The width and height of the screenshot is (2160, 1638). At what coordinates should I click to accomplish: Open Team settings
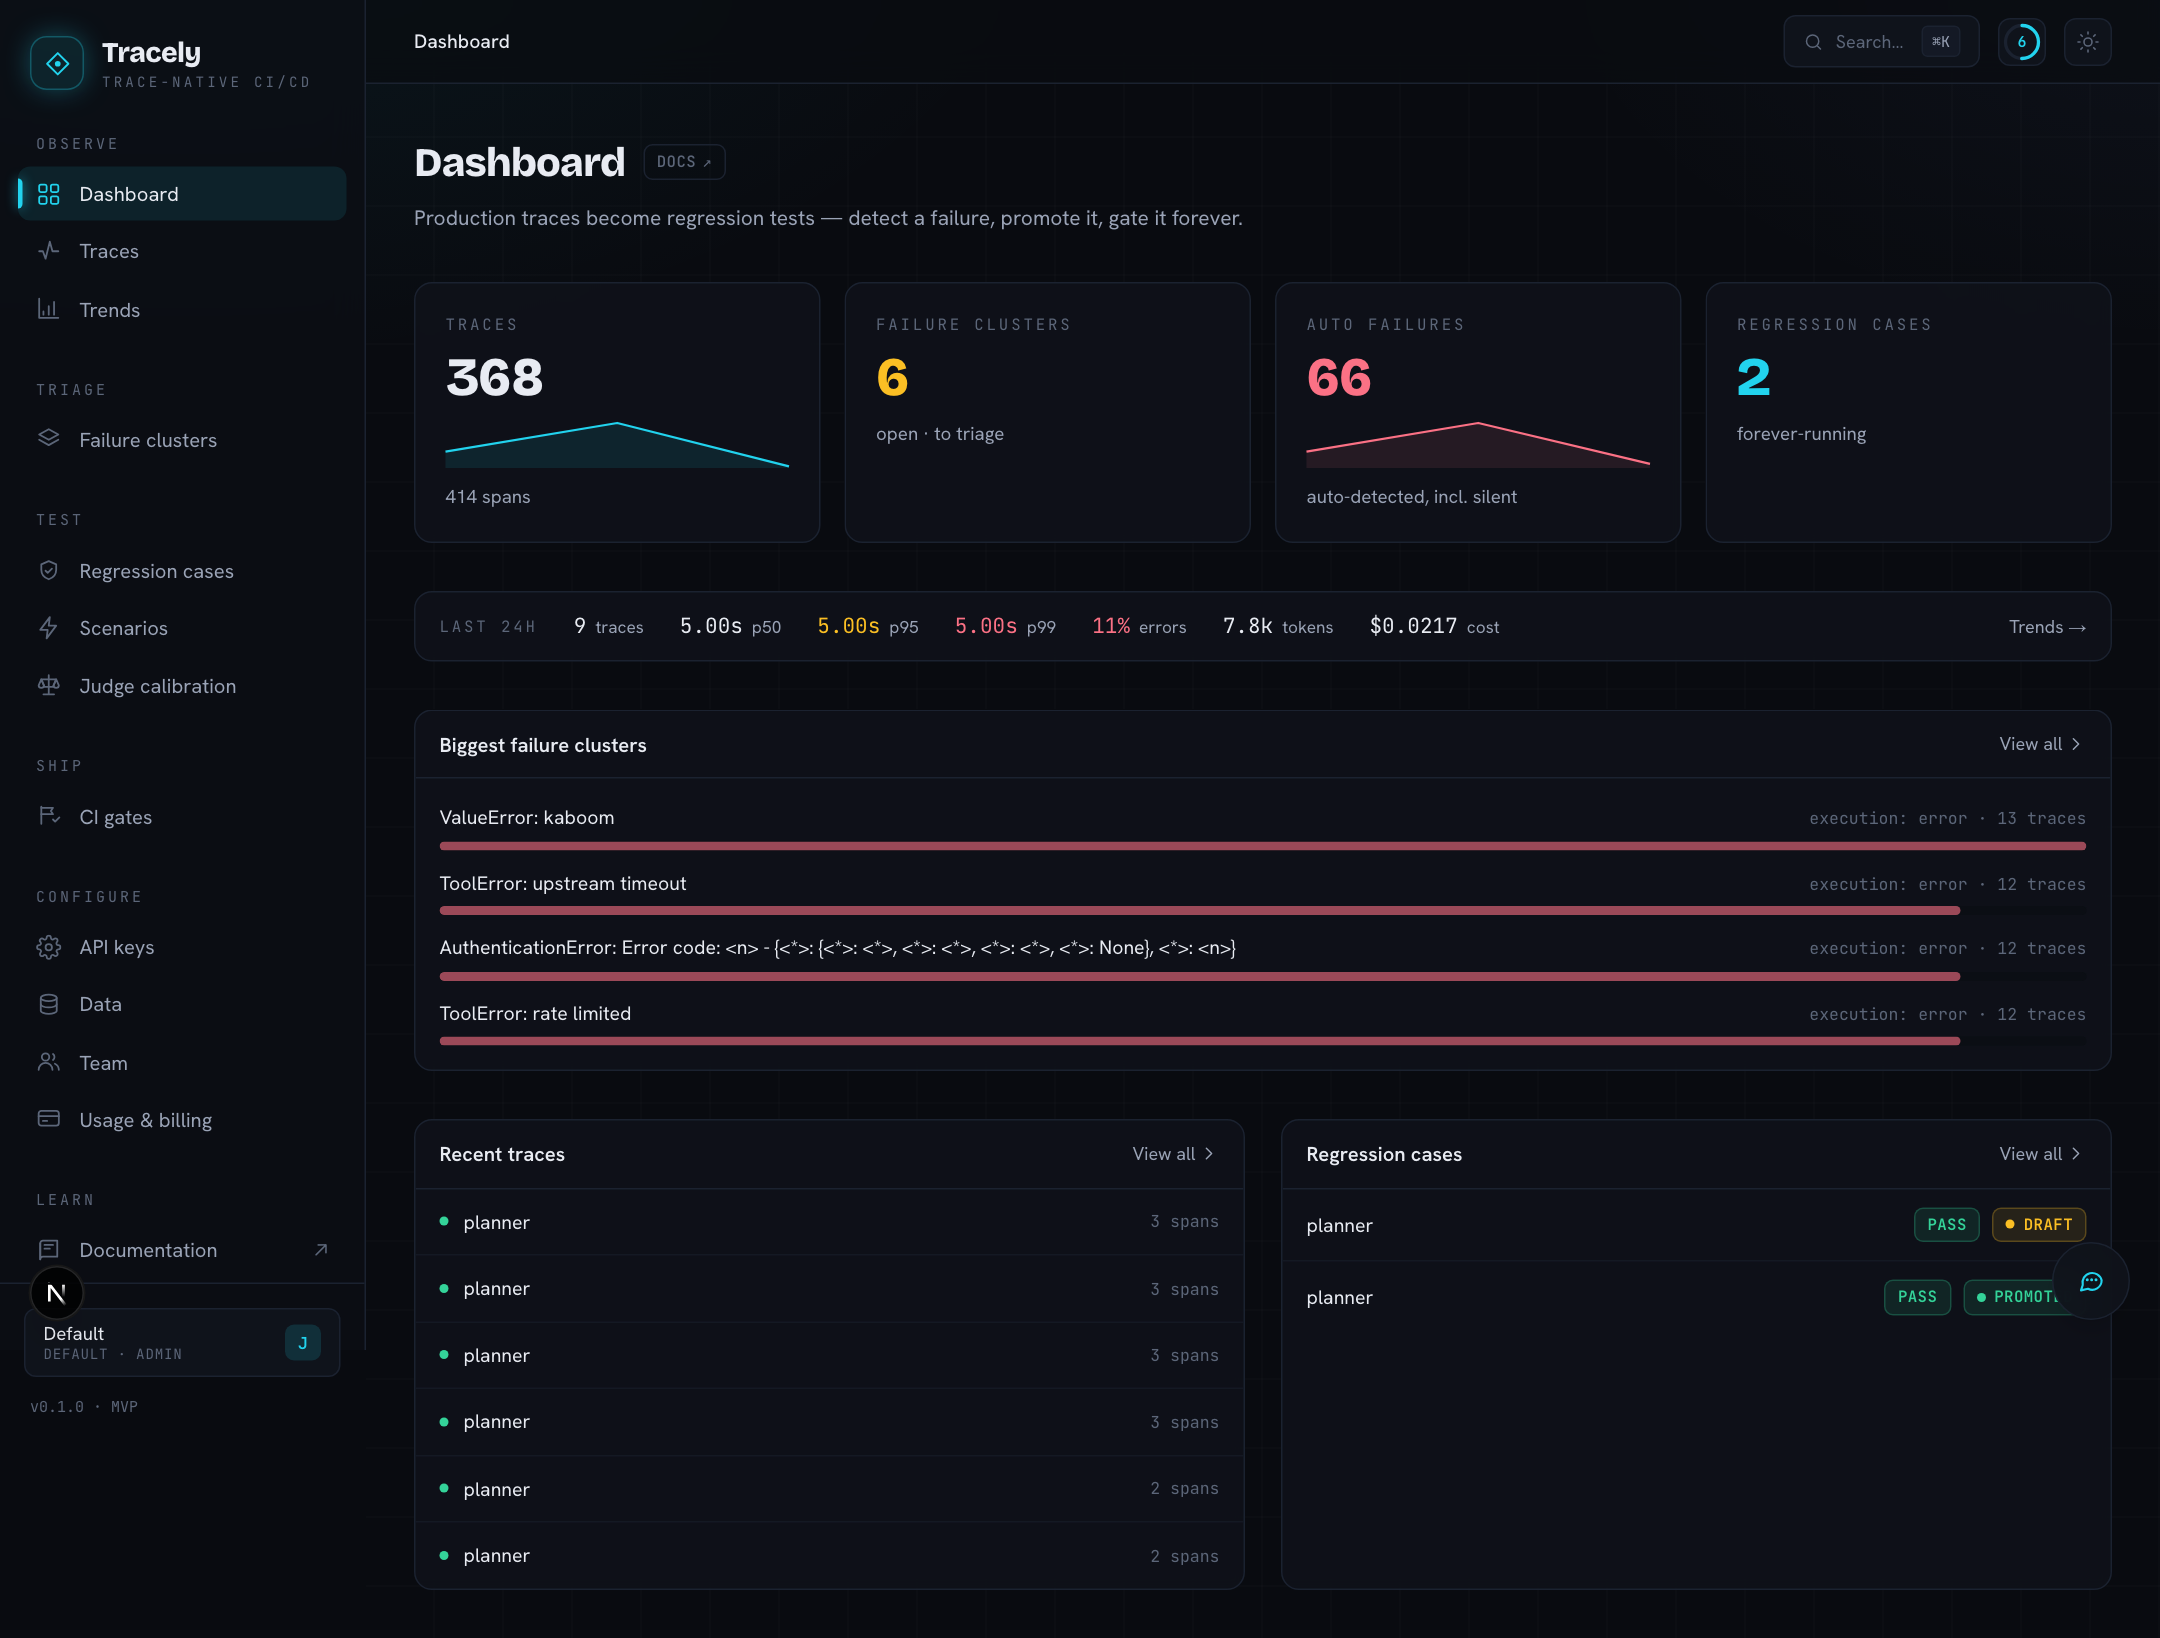tap(182, 1062)
